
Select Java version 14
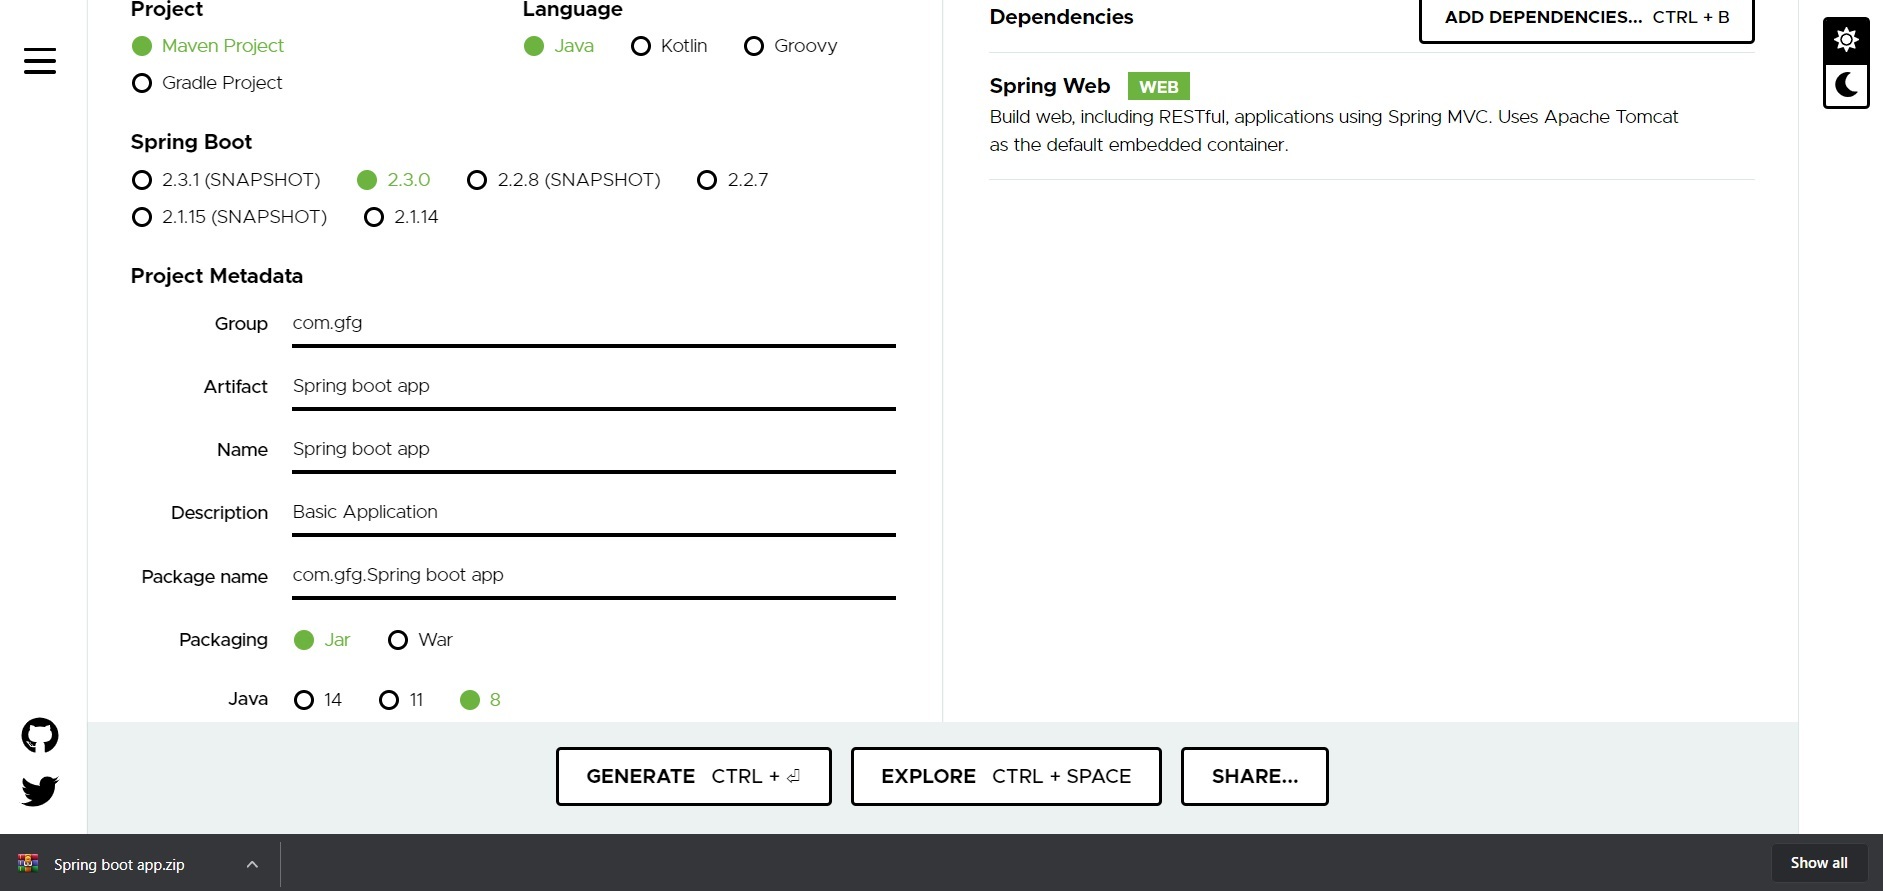tap(318, 700)
